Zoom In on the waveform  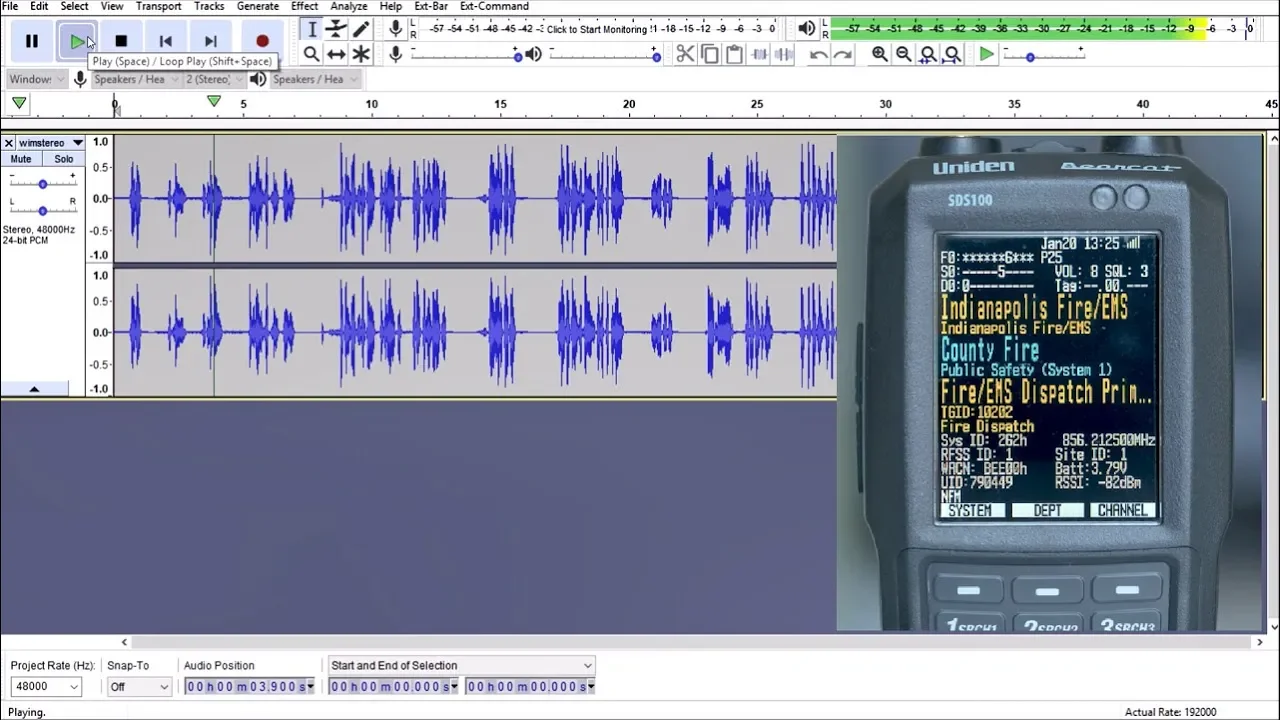point(880,54)
